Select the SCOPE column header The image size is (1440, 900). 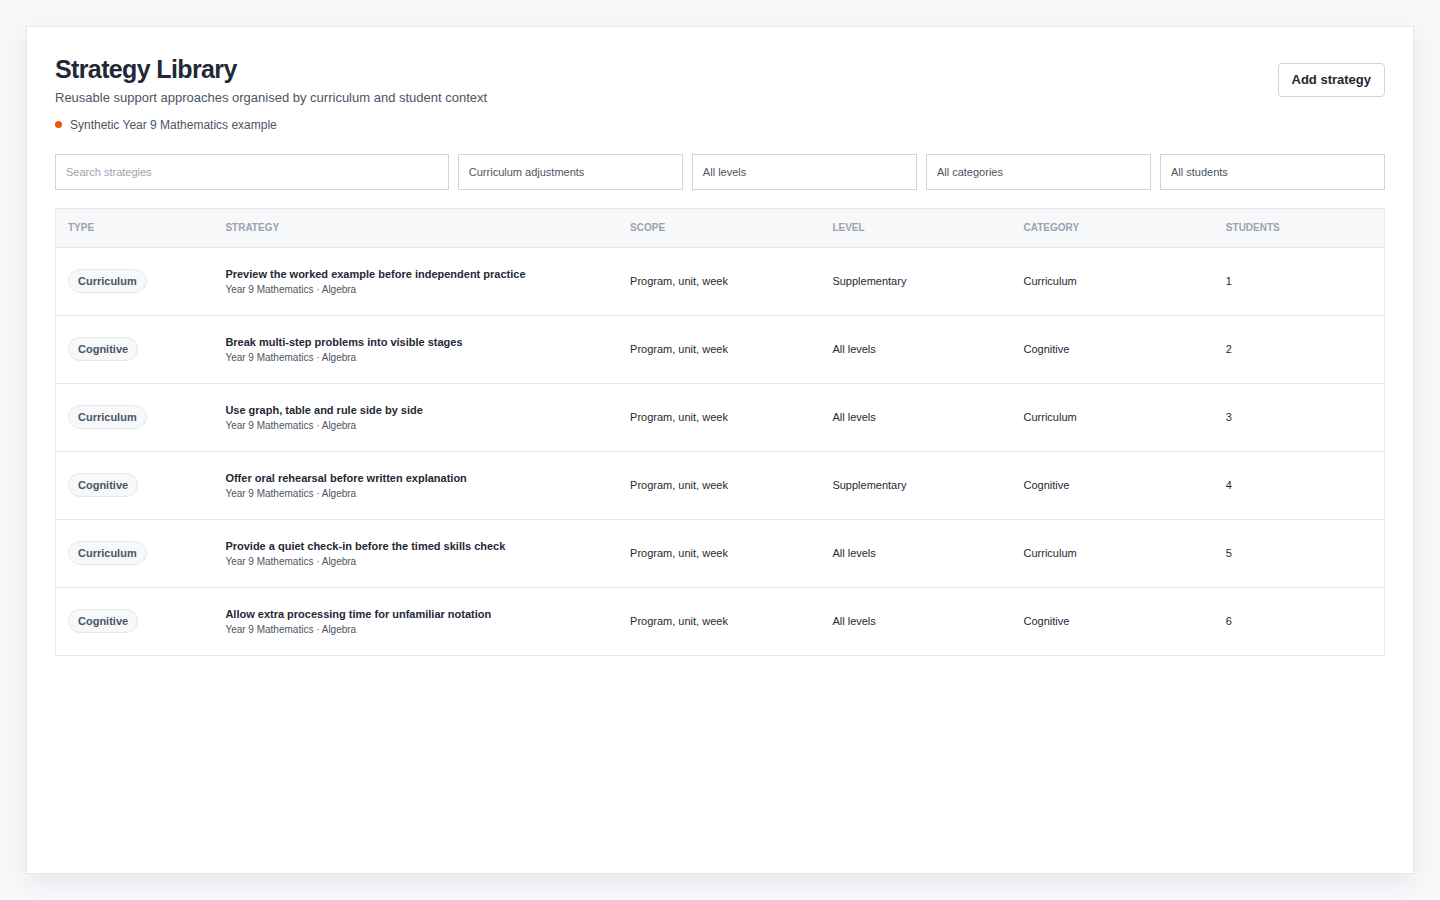[x=647, y=228]
